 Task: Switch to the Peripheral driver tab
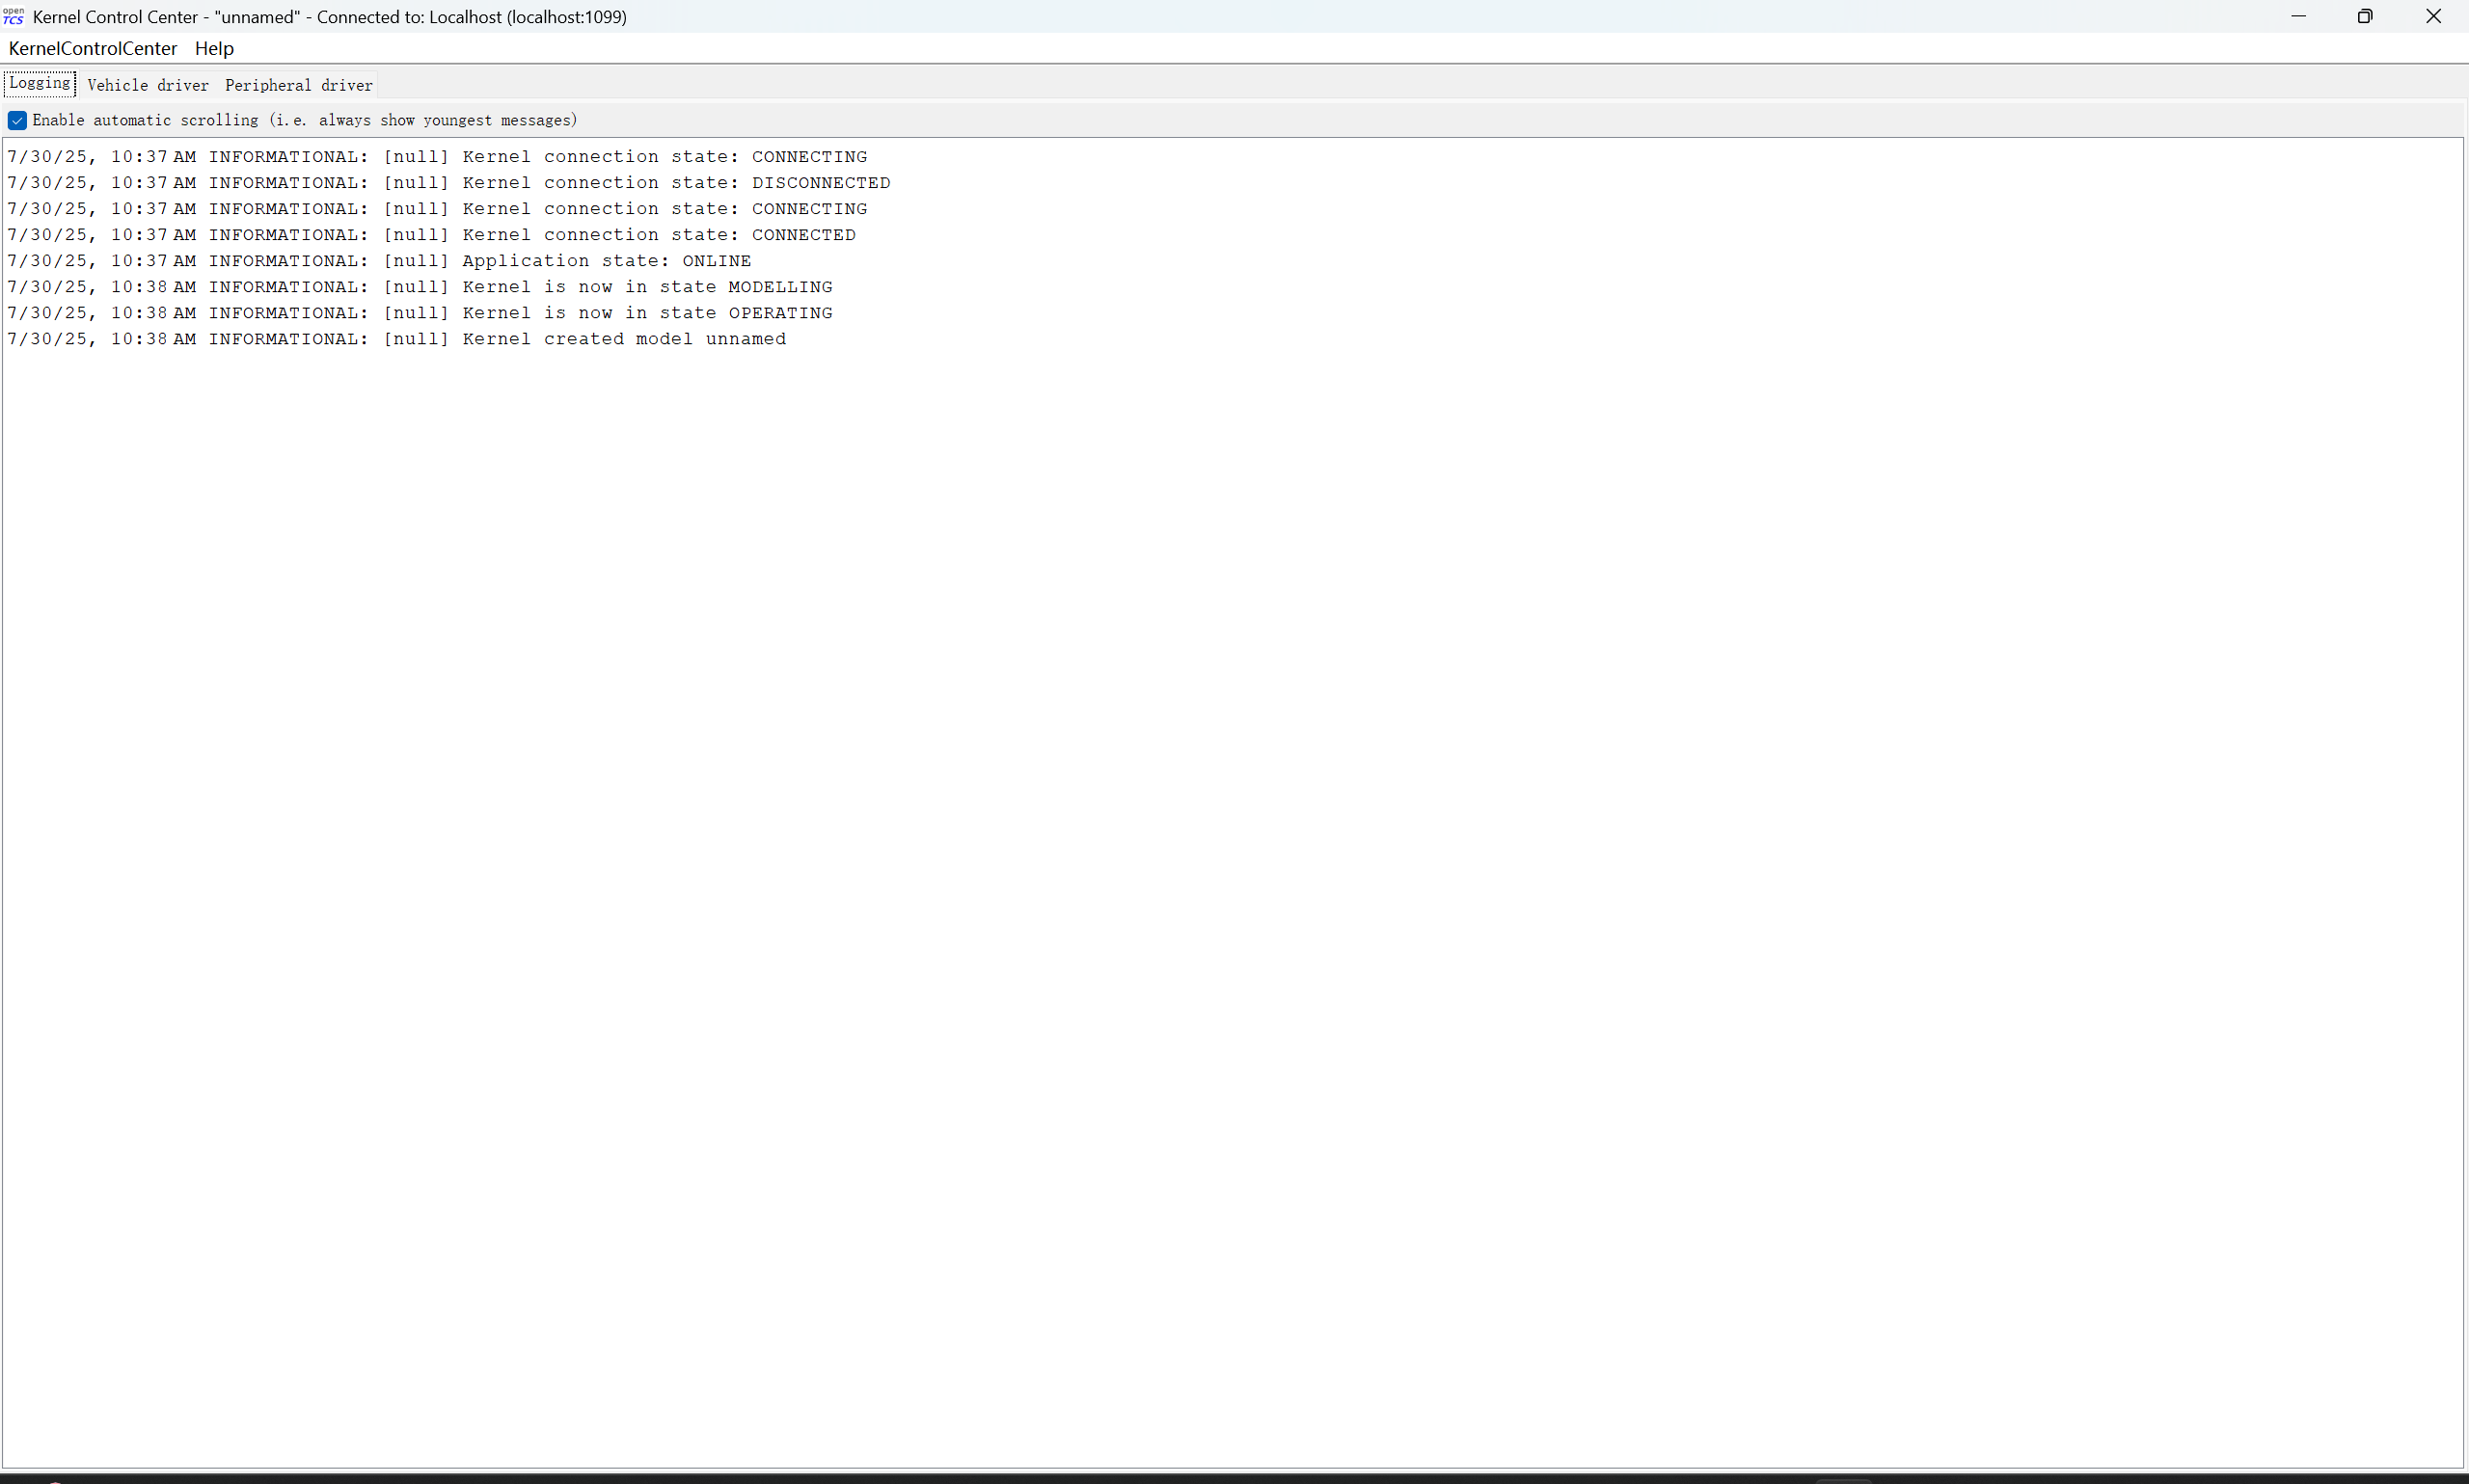[298, 85]
